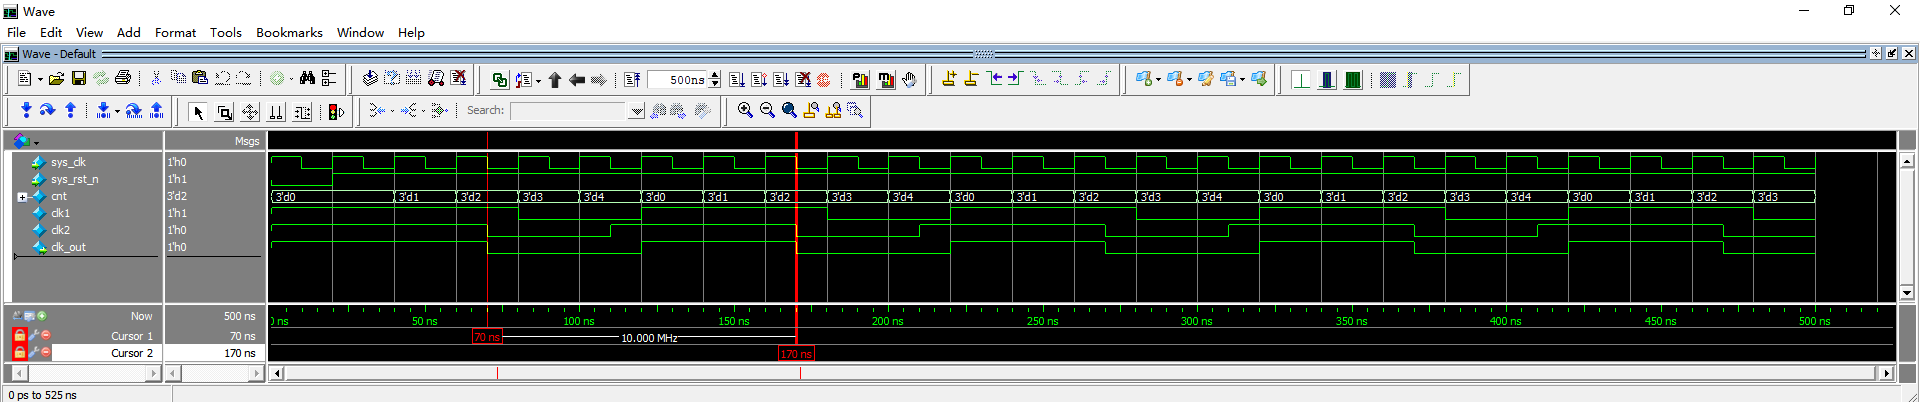
Task: Open dropdown next to green circle icon
Action: tap(291, 80)
